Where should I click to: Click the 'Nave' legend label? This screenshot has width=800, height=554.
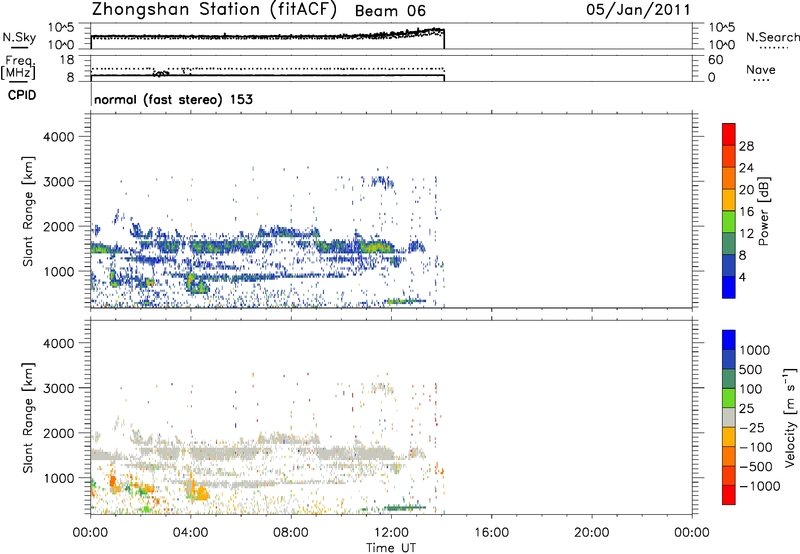(761, 70)
